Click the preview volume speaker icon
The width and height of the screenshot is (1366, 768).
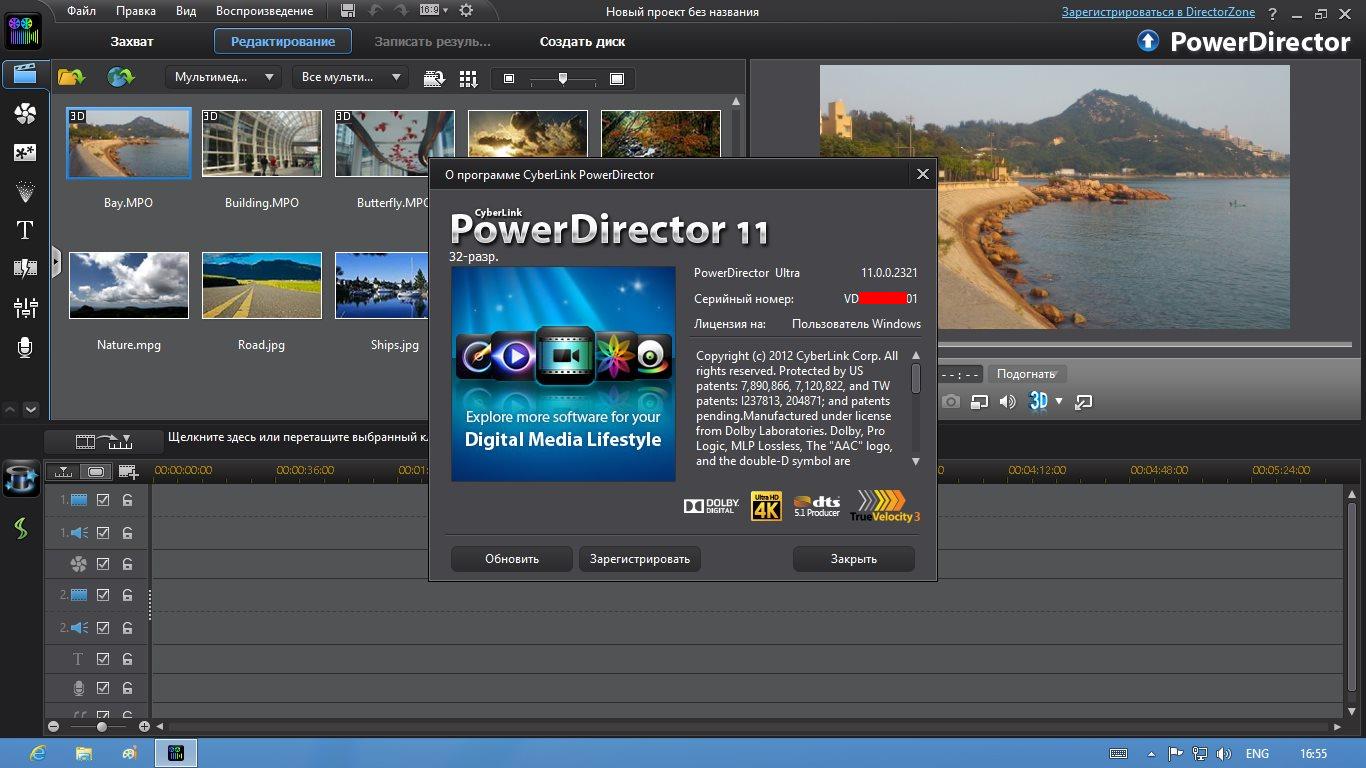coord(1008,402)
